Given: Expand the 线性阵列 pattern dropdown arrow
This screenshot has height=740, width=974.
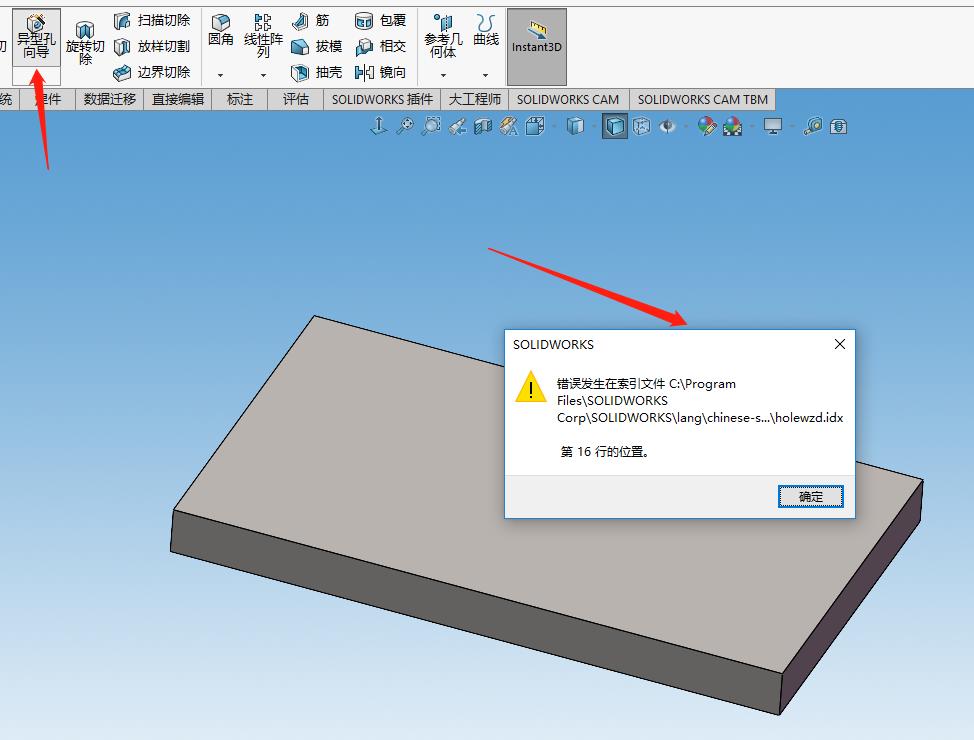Looking at the screenshot, I should (263, 75).
